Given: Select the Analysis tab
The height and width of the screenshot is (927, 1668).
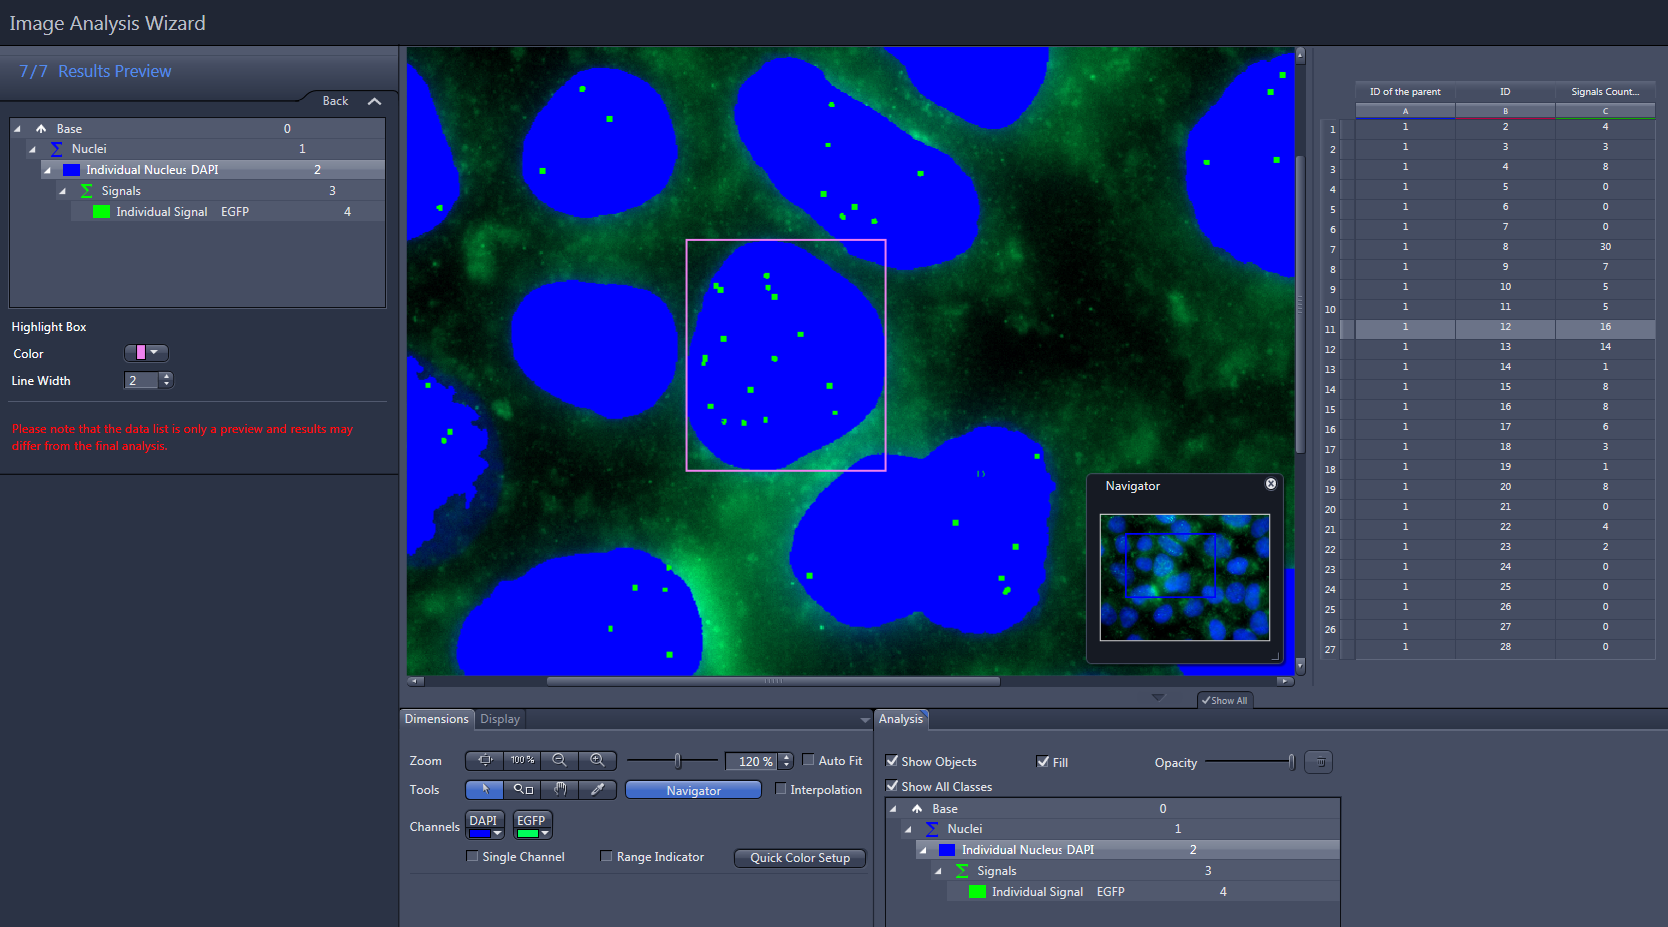Looking at the screenshot, I should 900,718.
